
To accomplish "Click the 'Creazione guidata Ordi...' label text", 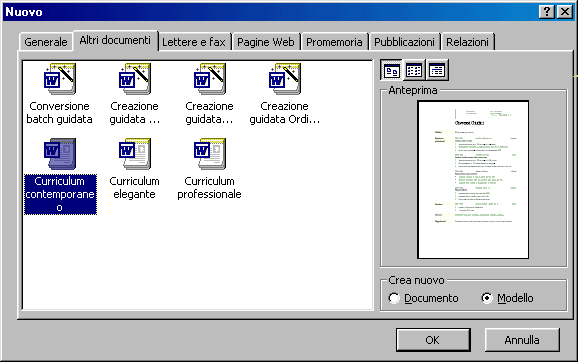I will click(285, 112).
